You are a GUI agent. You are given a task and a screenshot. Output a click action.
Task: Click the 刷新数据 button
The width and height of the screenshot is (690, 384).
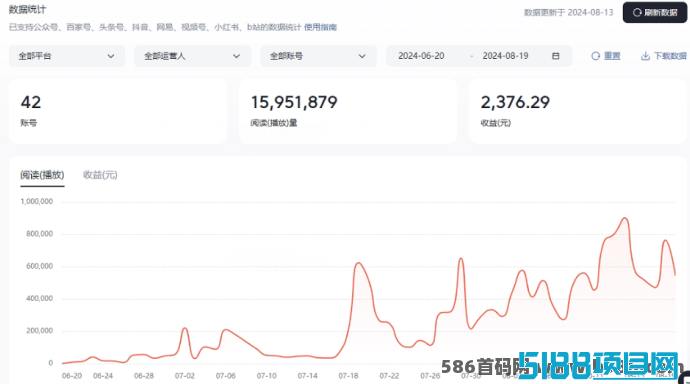point(655,12)
